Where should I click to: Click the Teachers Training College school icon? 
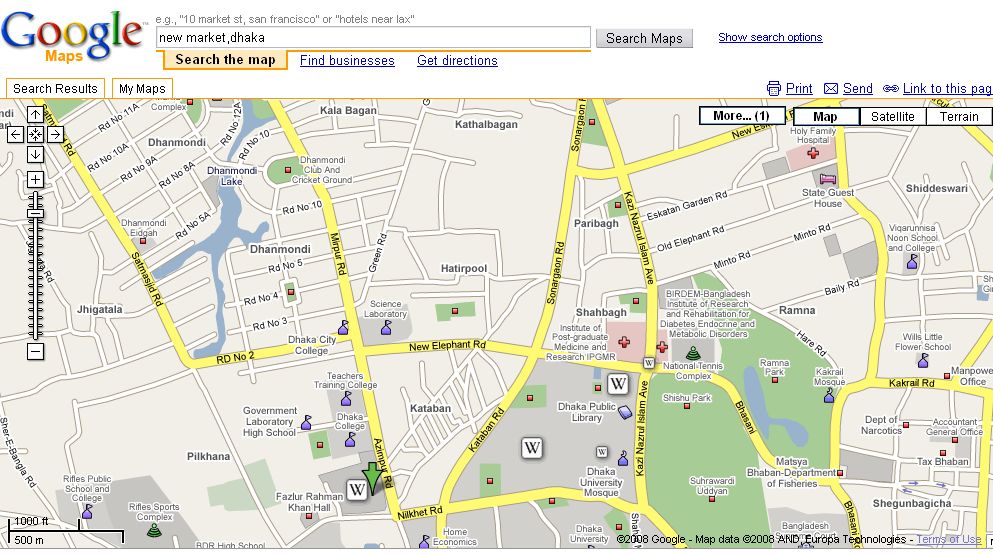[346, 399]
